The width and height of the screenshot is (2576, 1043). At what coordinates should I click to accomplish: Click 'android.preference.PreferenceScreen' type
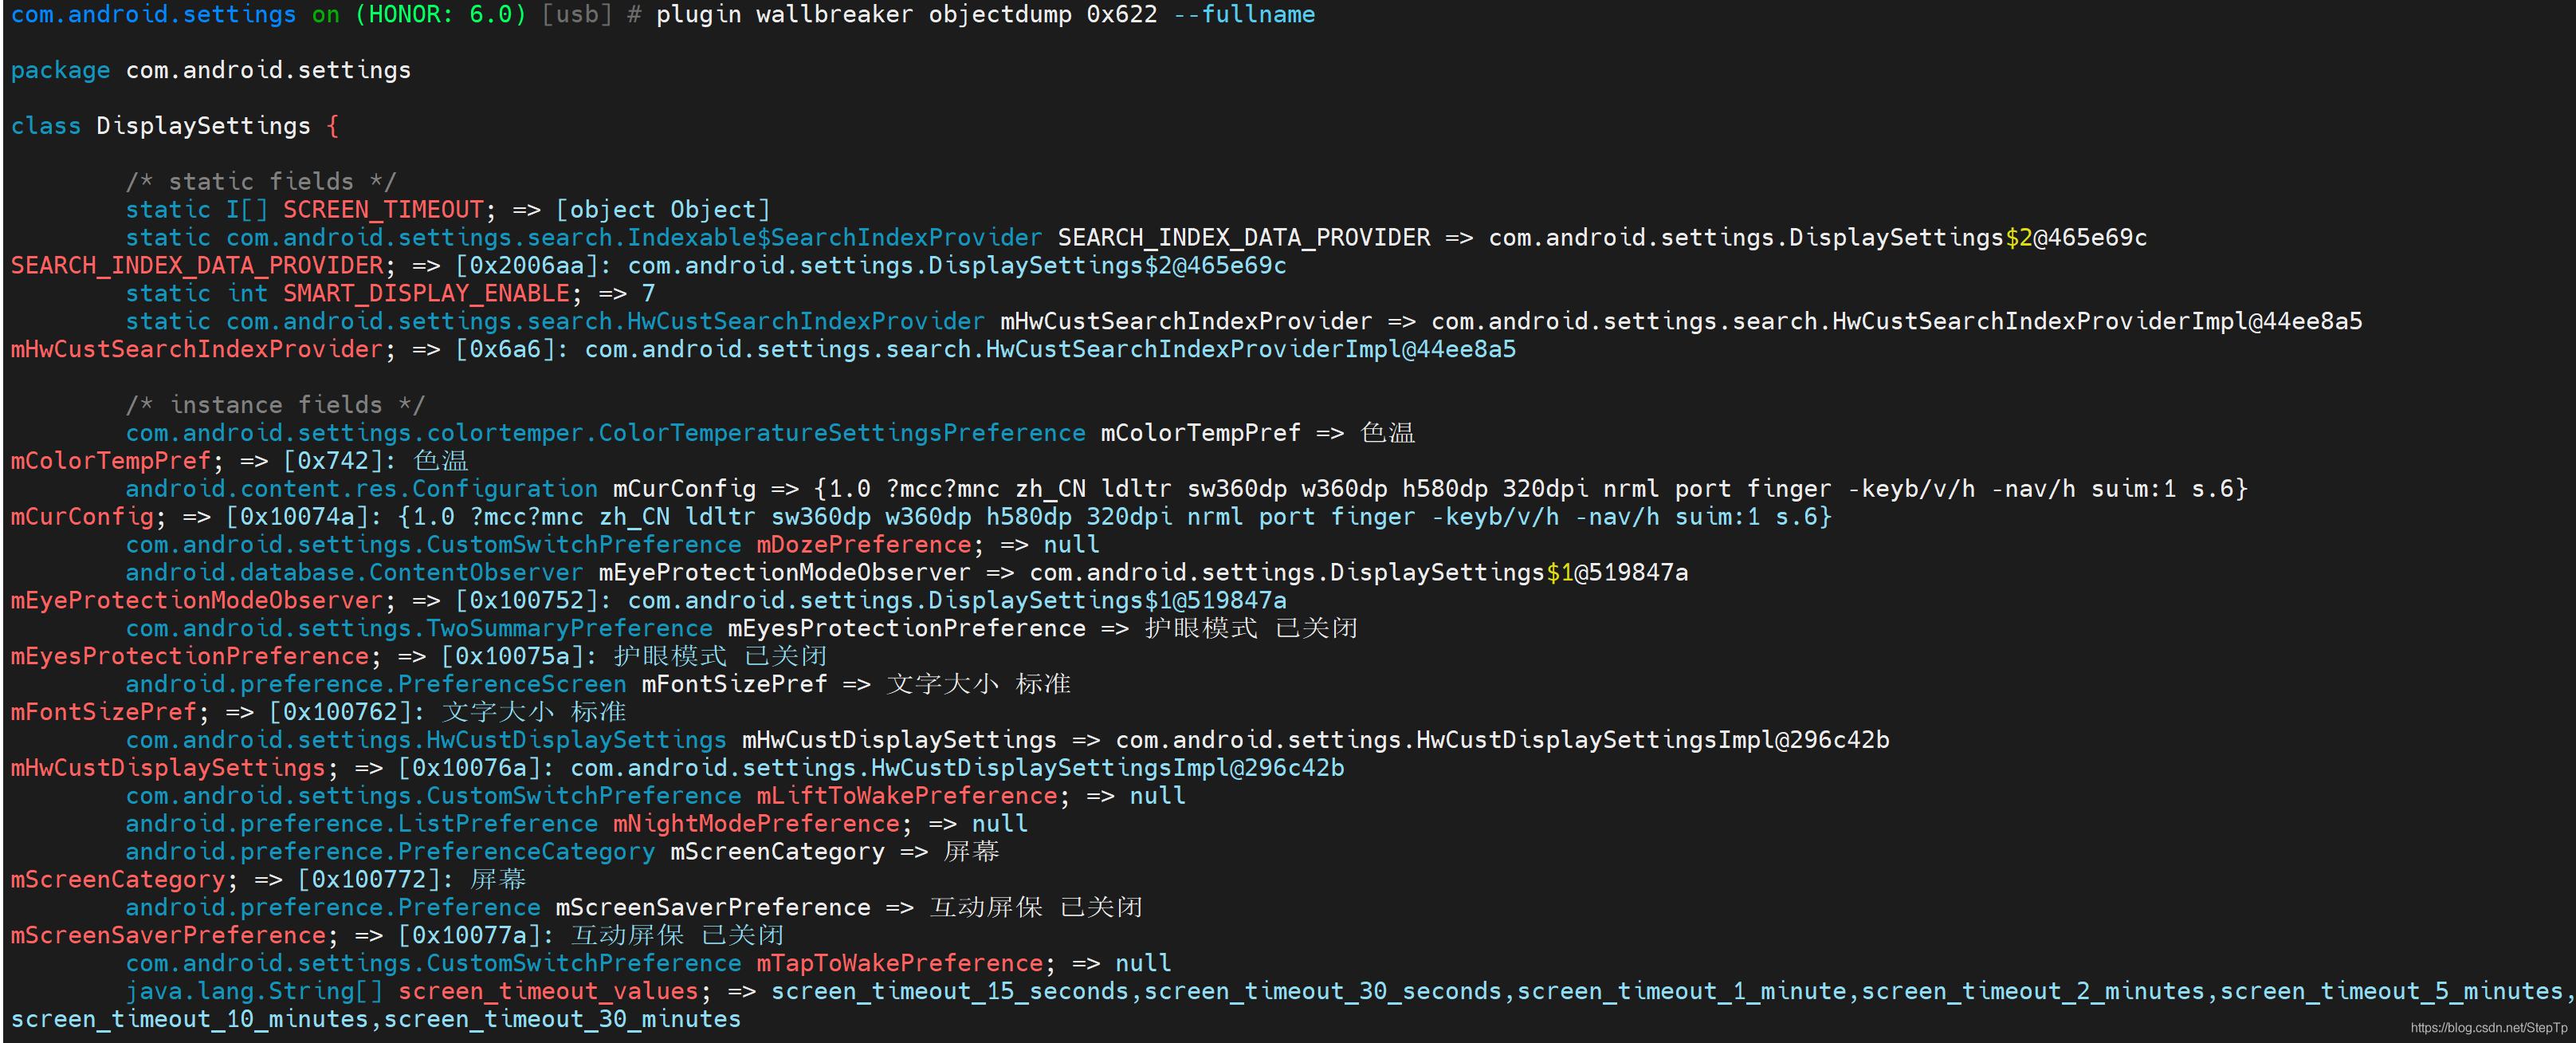point(376,685)
